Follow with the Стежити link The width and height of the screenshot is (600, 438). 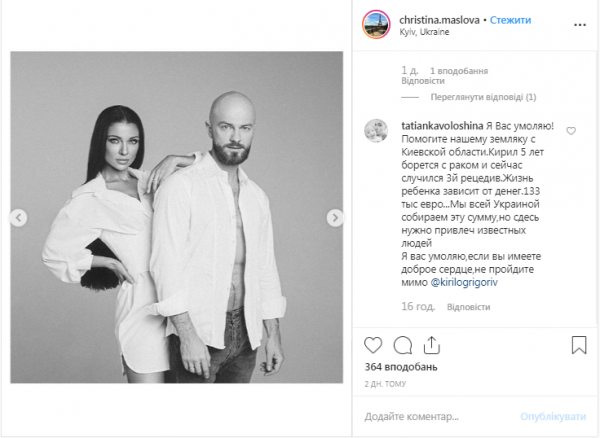[510, 20]
